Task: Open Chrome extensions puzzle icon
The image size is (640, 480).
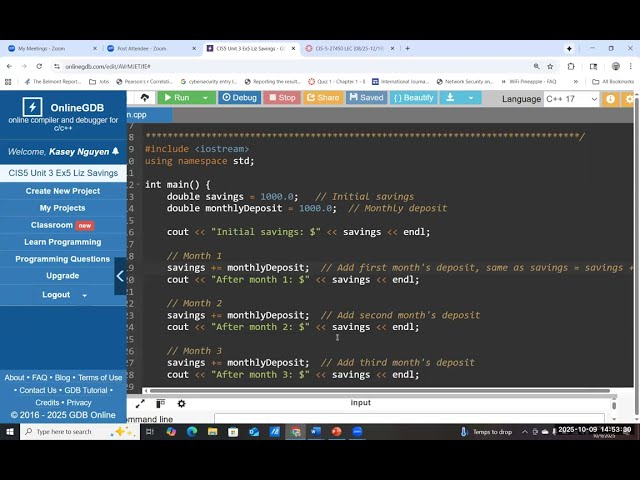Action: point(571,66)
